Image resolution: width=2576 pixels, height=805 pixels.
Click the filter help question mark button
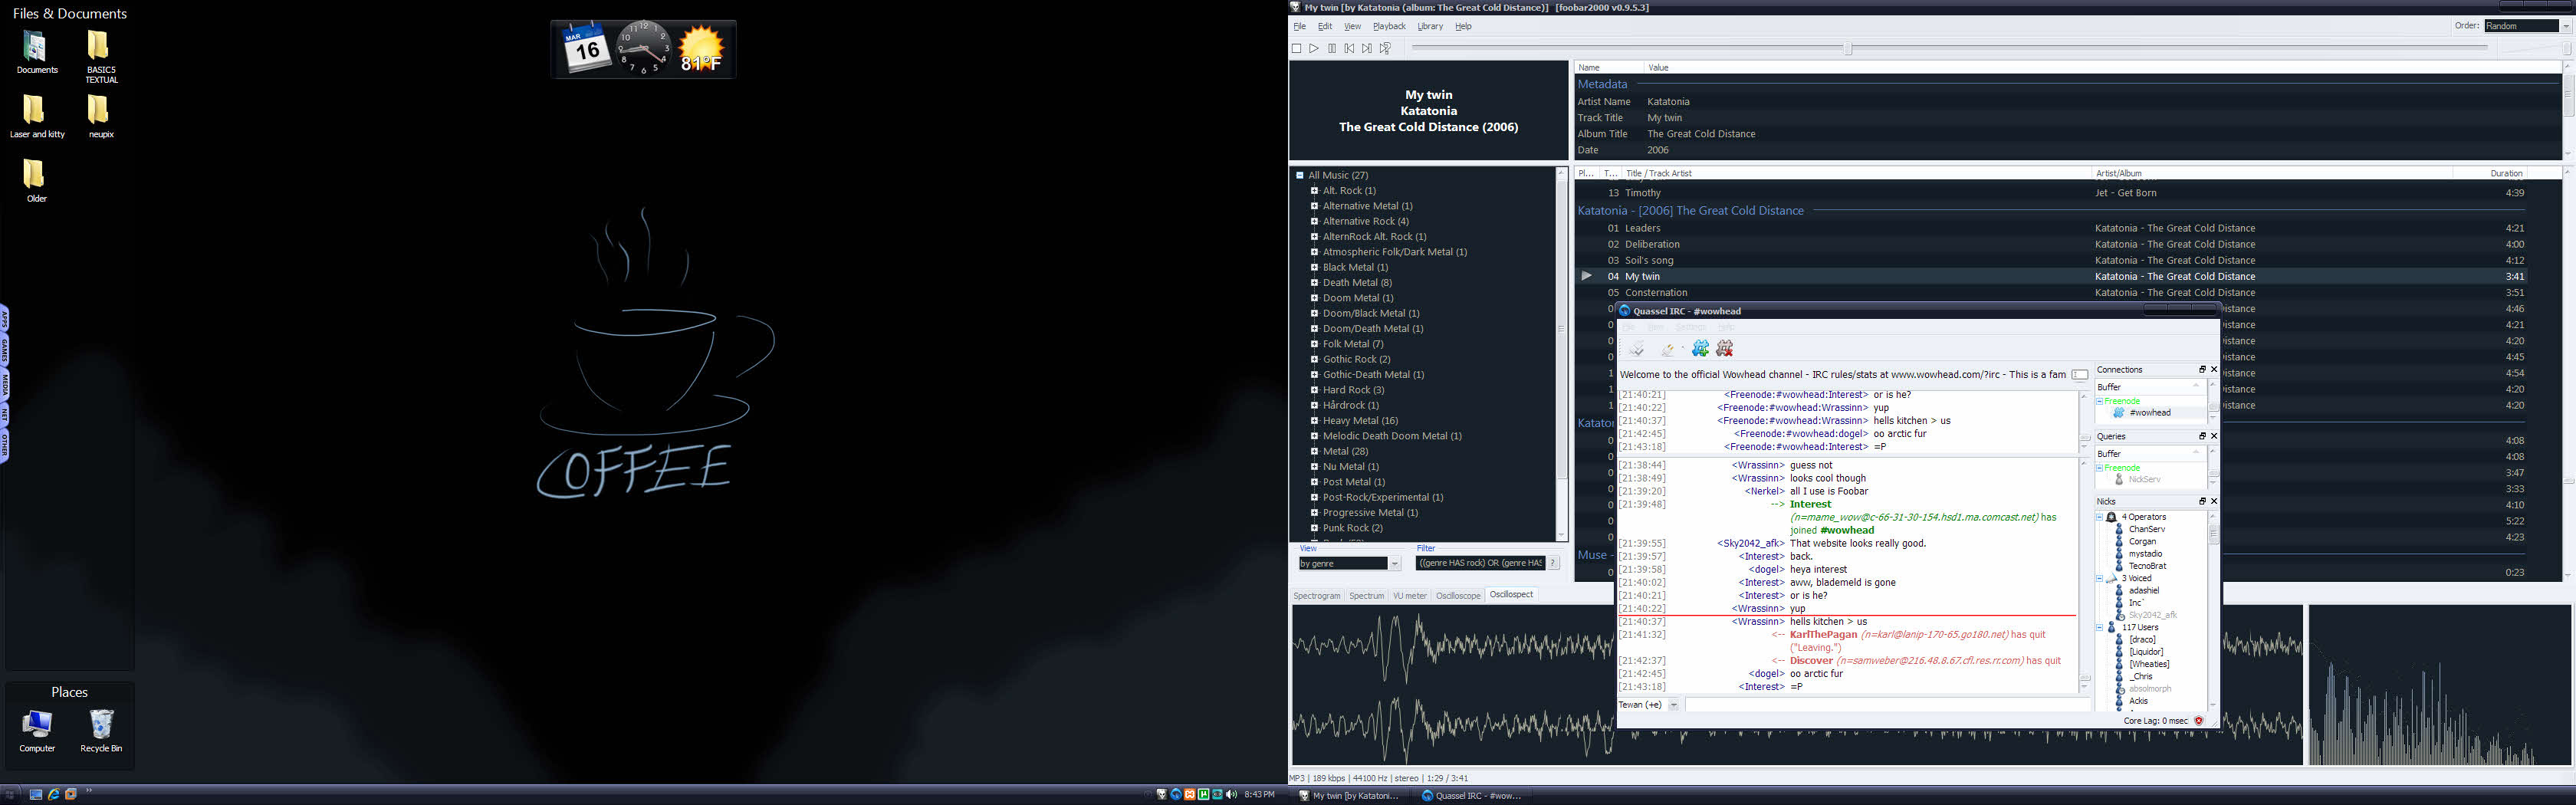pyautogui.click(x=1553, y=563)
